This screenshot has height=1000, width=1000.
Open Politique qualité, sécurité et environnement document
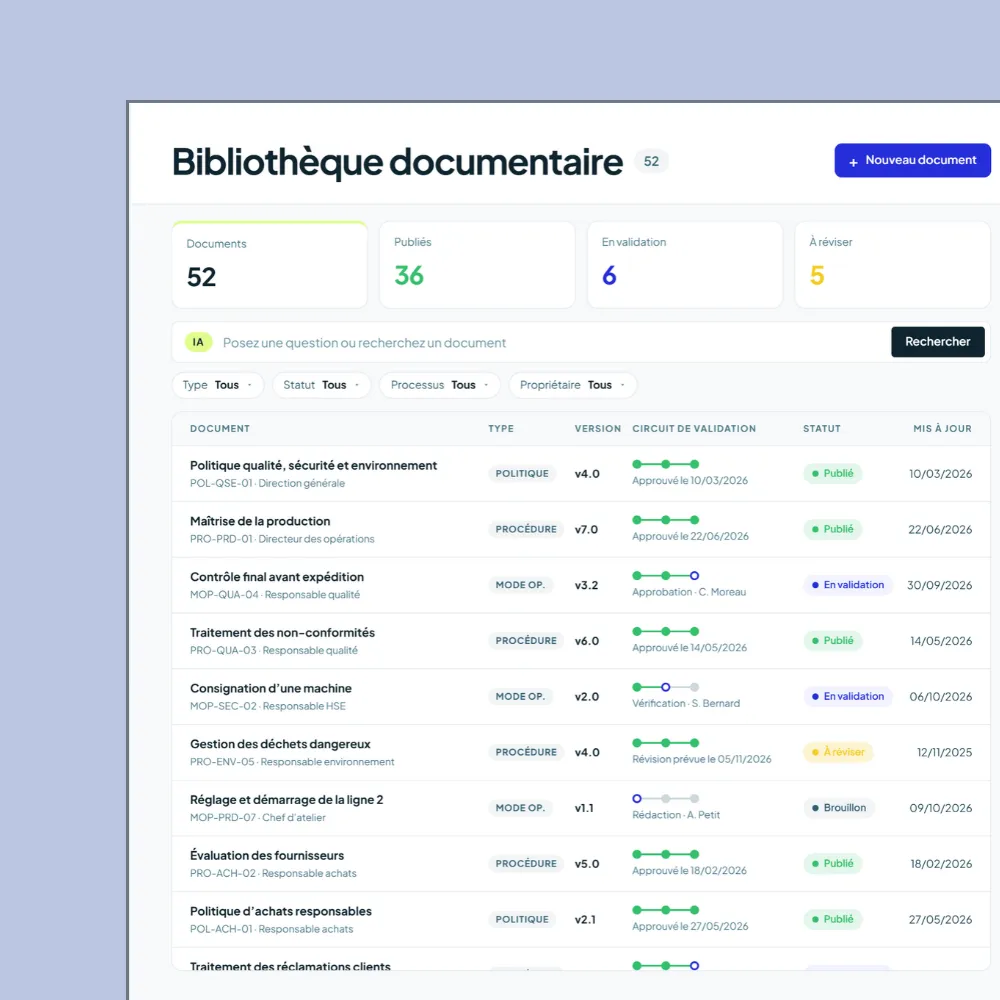pyautogui.click(x=313, y=466)
